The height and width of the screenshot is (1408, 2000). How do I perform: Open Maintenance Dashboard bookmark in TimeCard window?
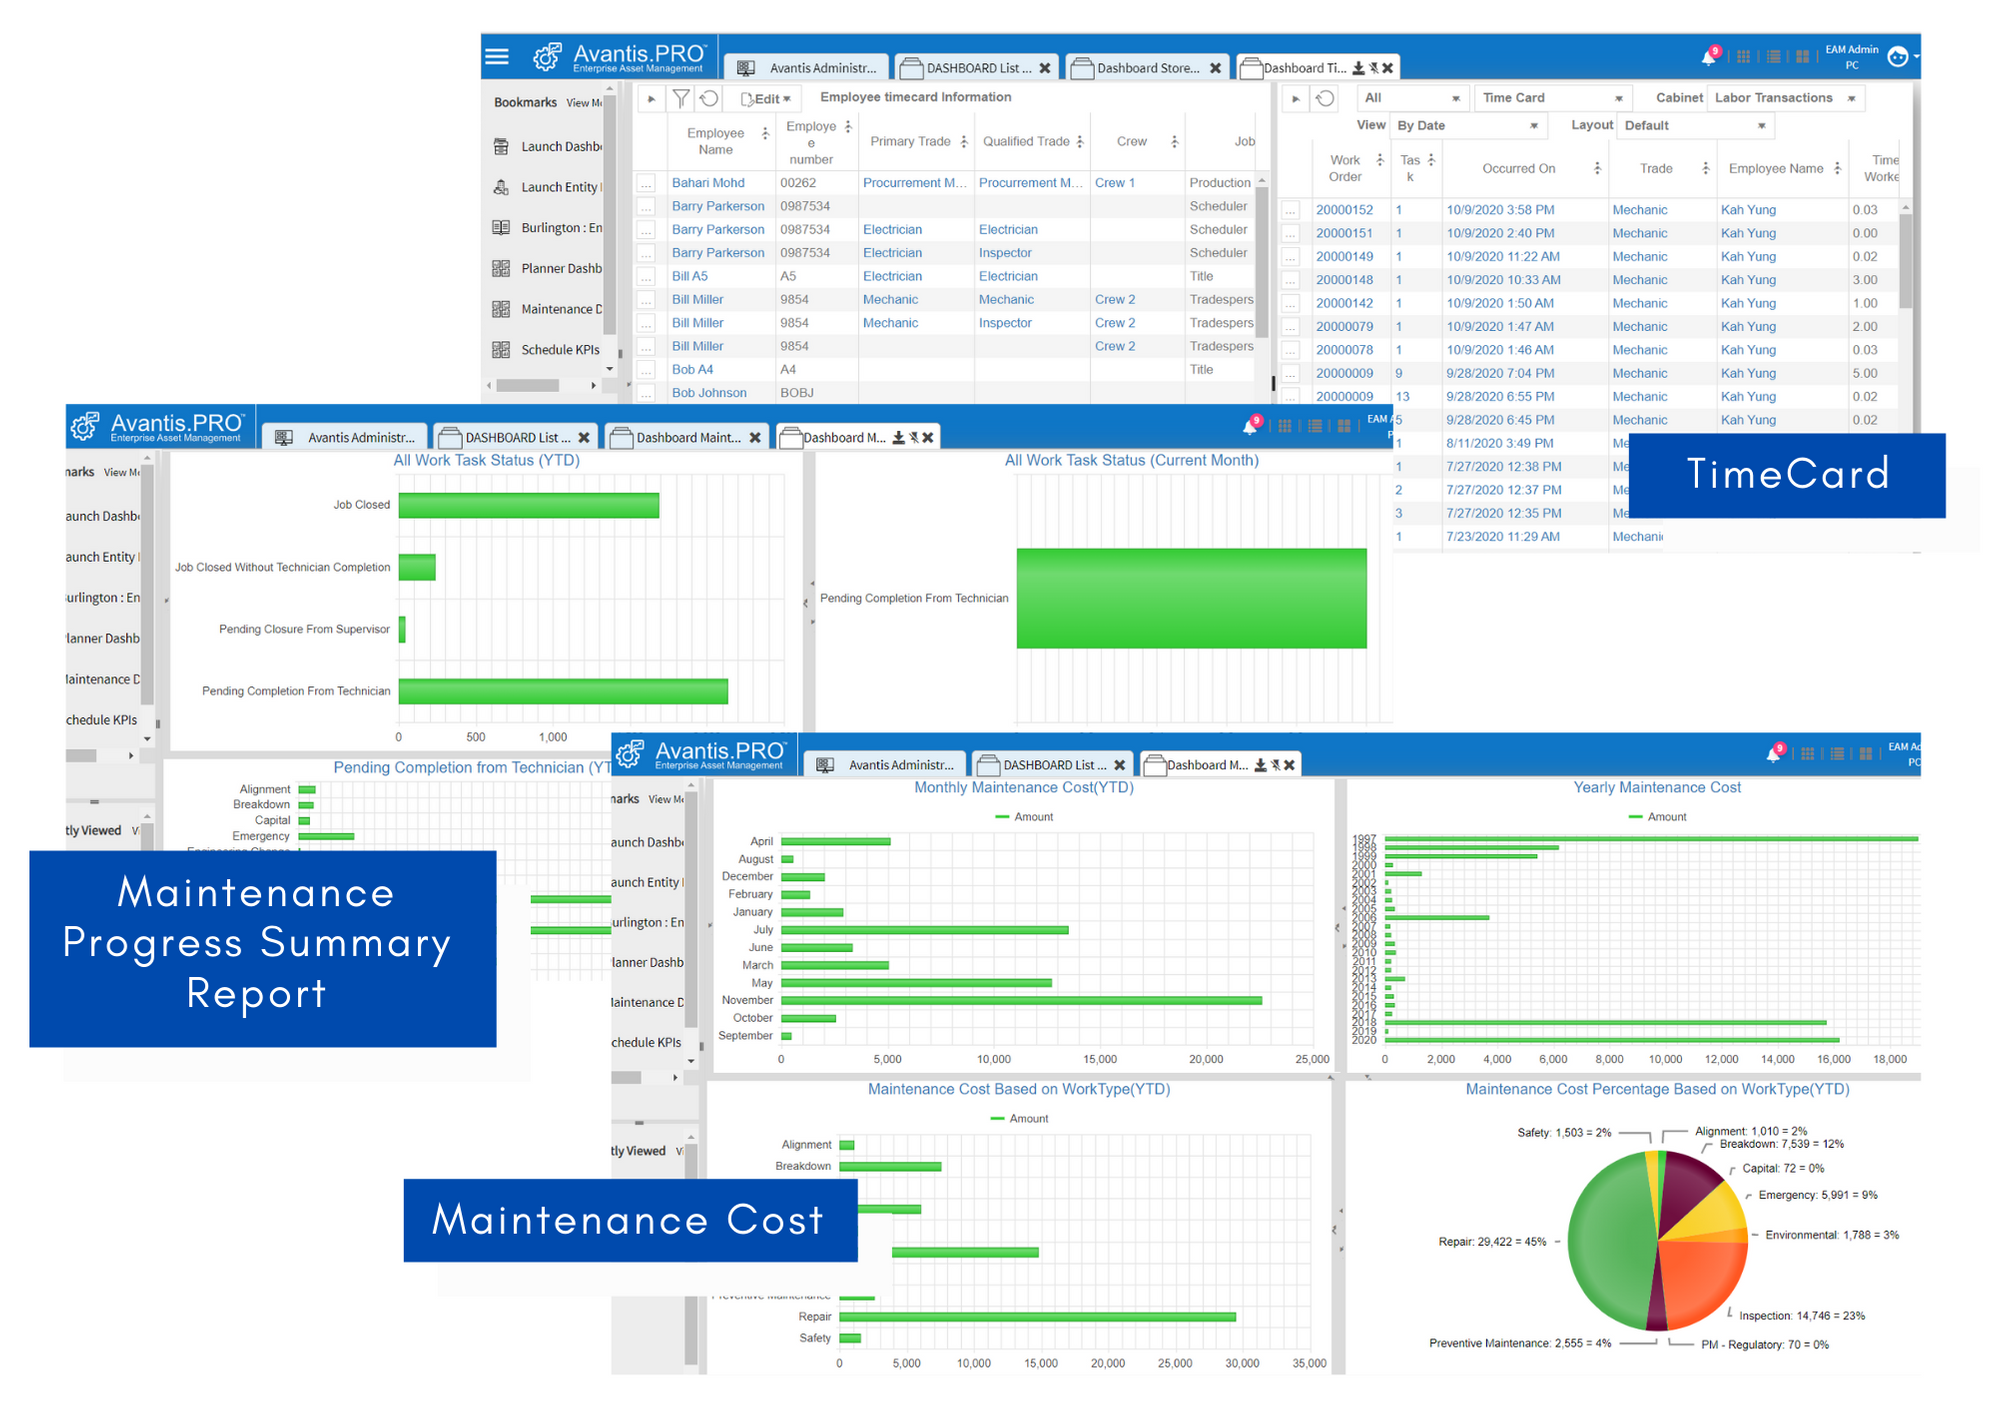[549, 309]
